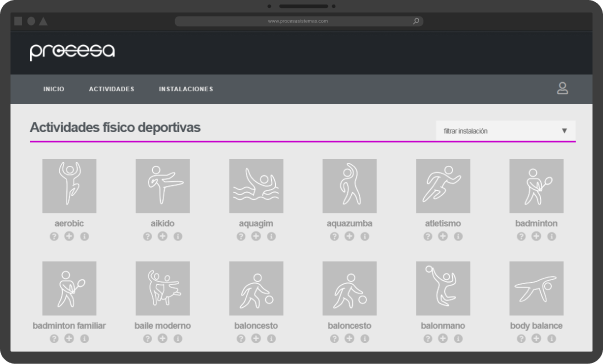Click the question mark icon under aikido
This screenshot has height=364, width=603.
coord(147,236)
